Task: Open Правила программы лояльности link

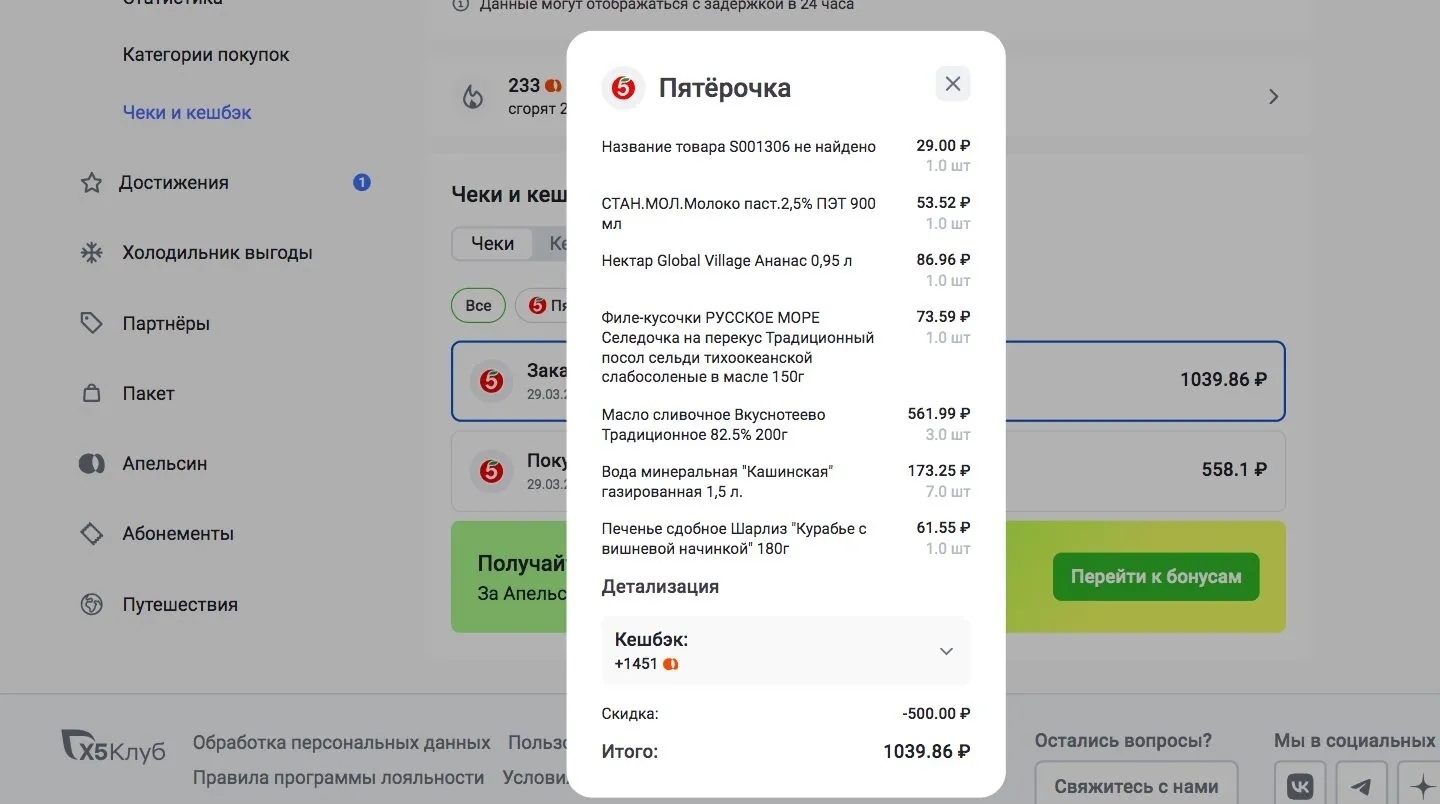Action: tap(338, 777)
